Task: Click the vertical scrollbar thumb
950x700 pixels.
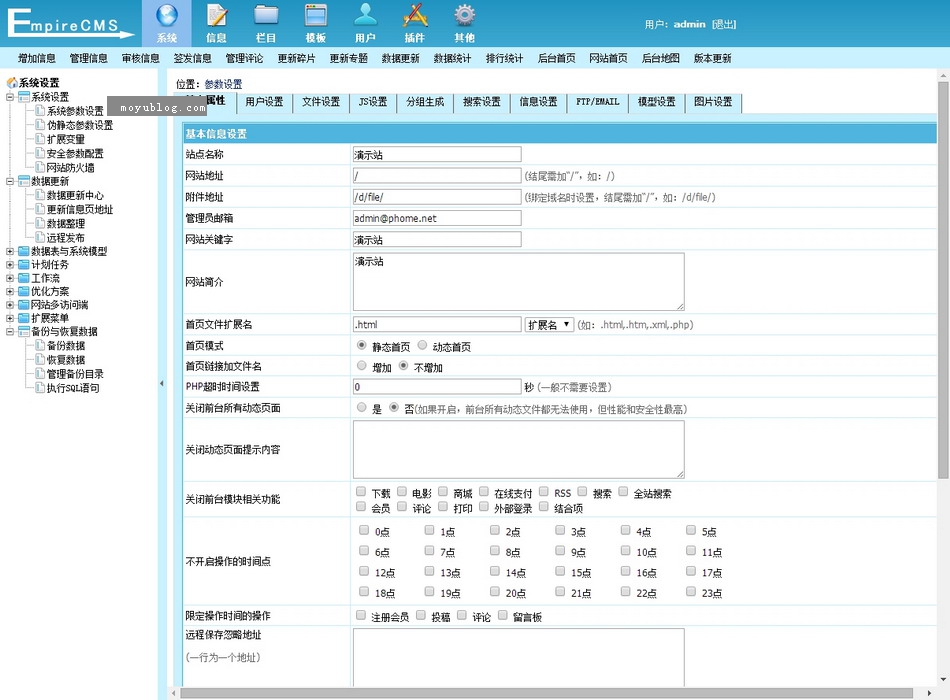Action: [943, 280]
